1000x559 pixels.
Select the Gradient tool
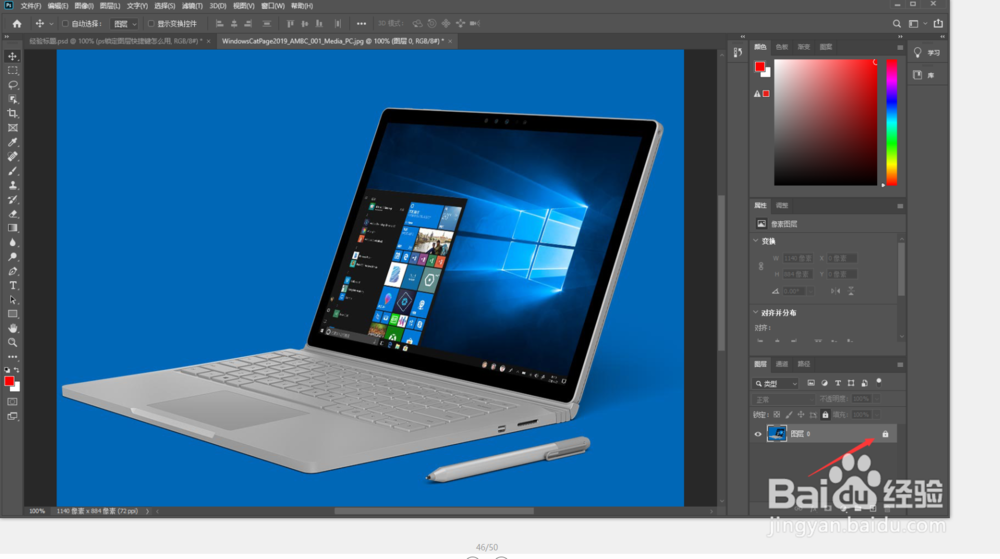click(12, 228)
